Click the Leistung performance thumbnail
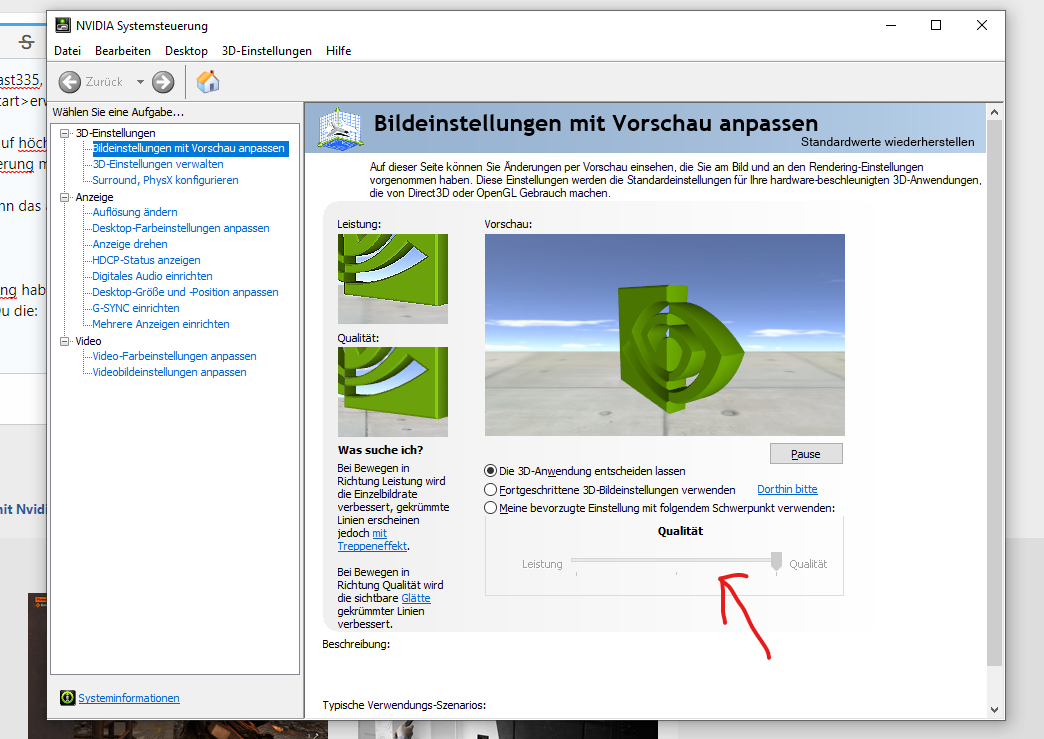 392,278
